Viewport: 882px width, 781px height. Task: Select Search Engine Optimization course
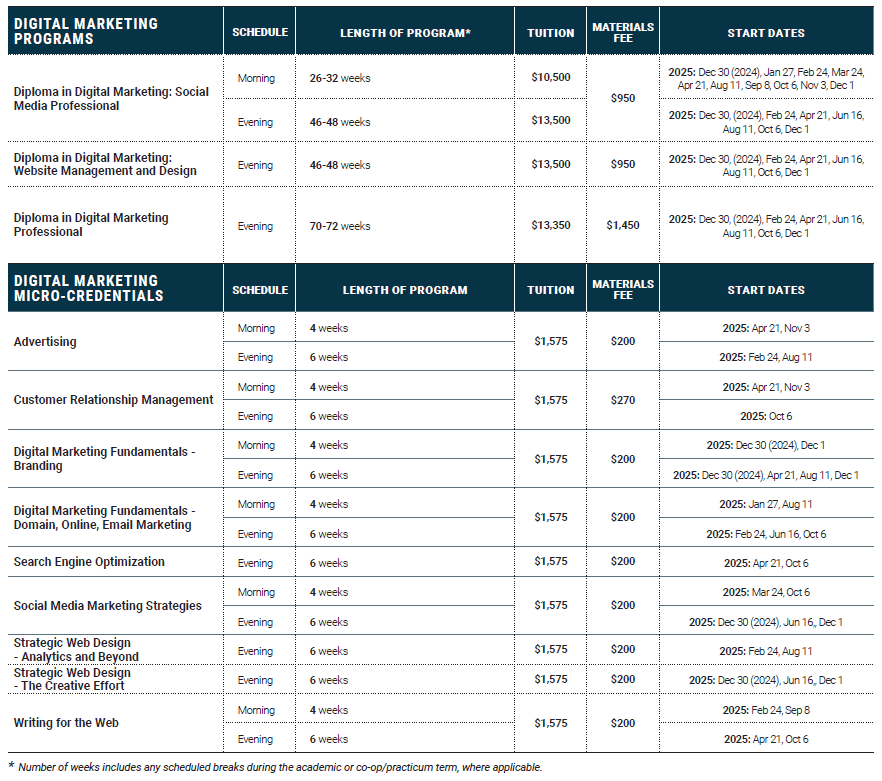pos(89,562)
